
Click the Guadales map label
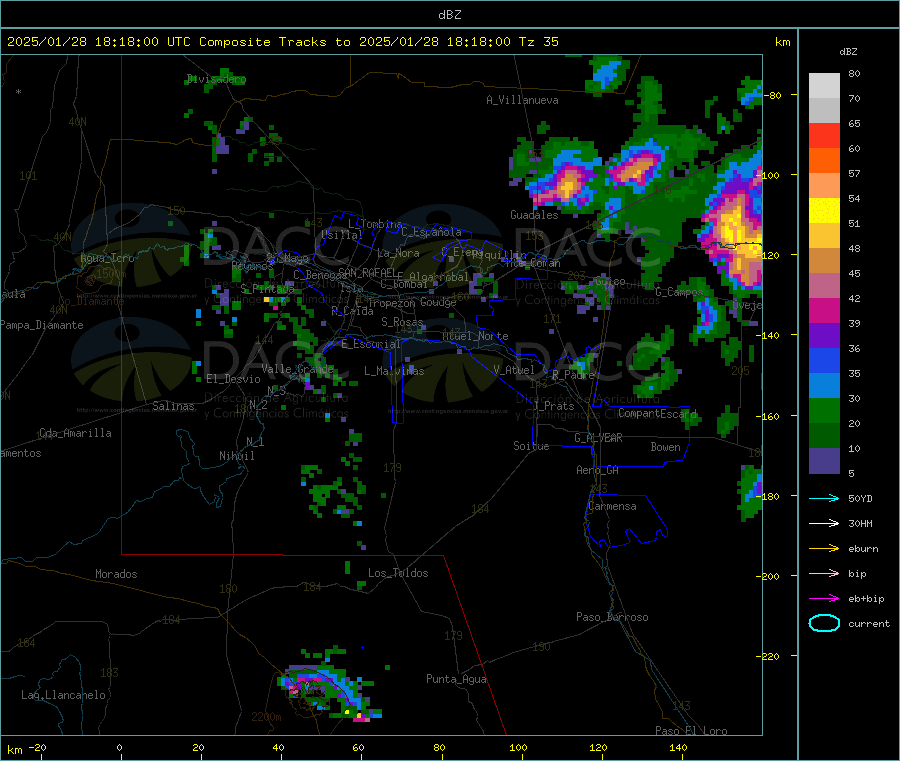click(x=534, y=215)
